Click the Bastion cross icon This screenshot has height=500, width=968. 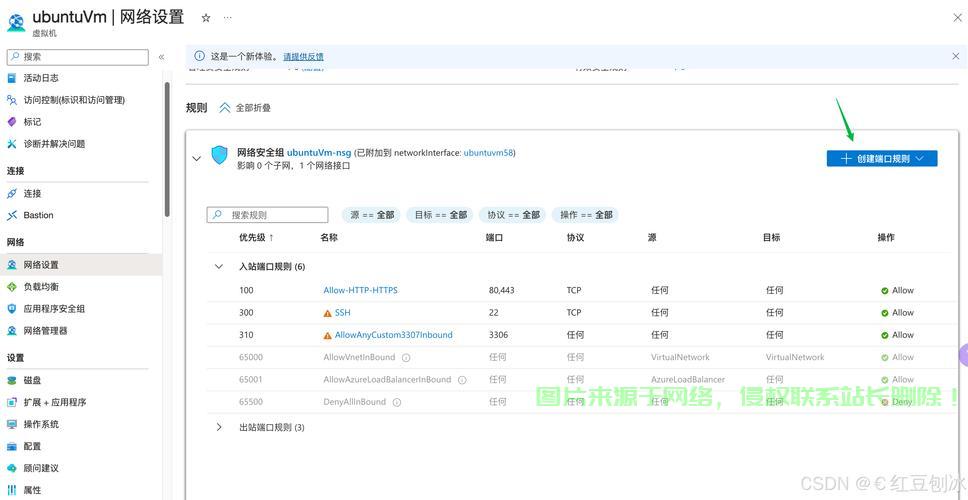tap(12, 215)
